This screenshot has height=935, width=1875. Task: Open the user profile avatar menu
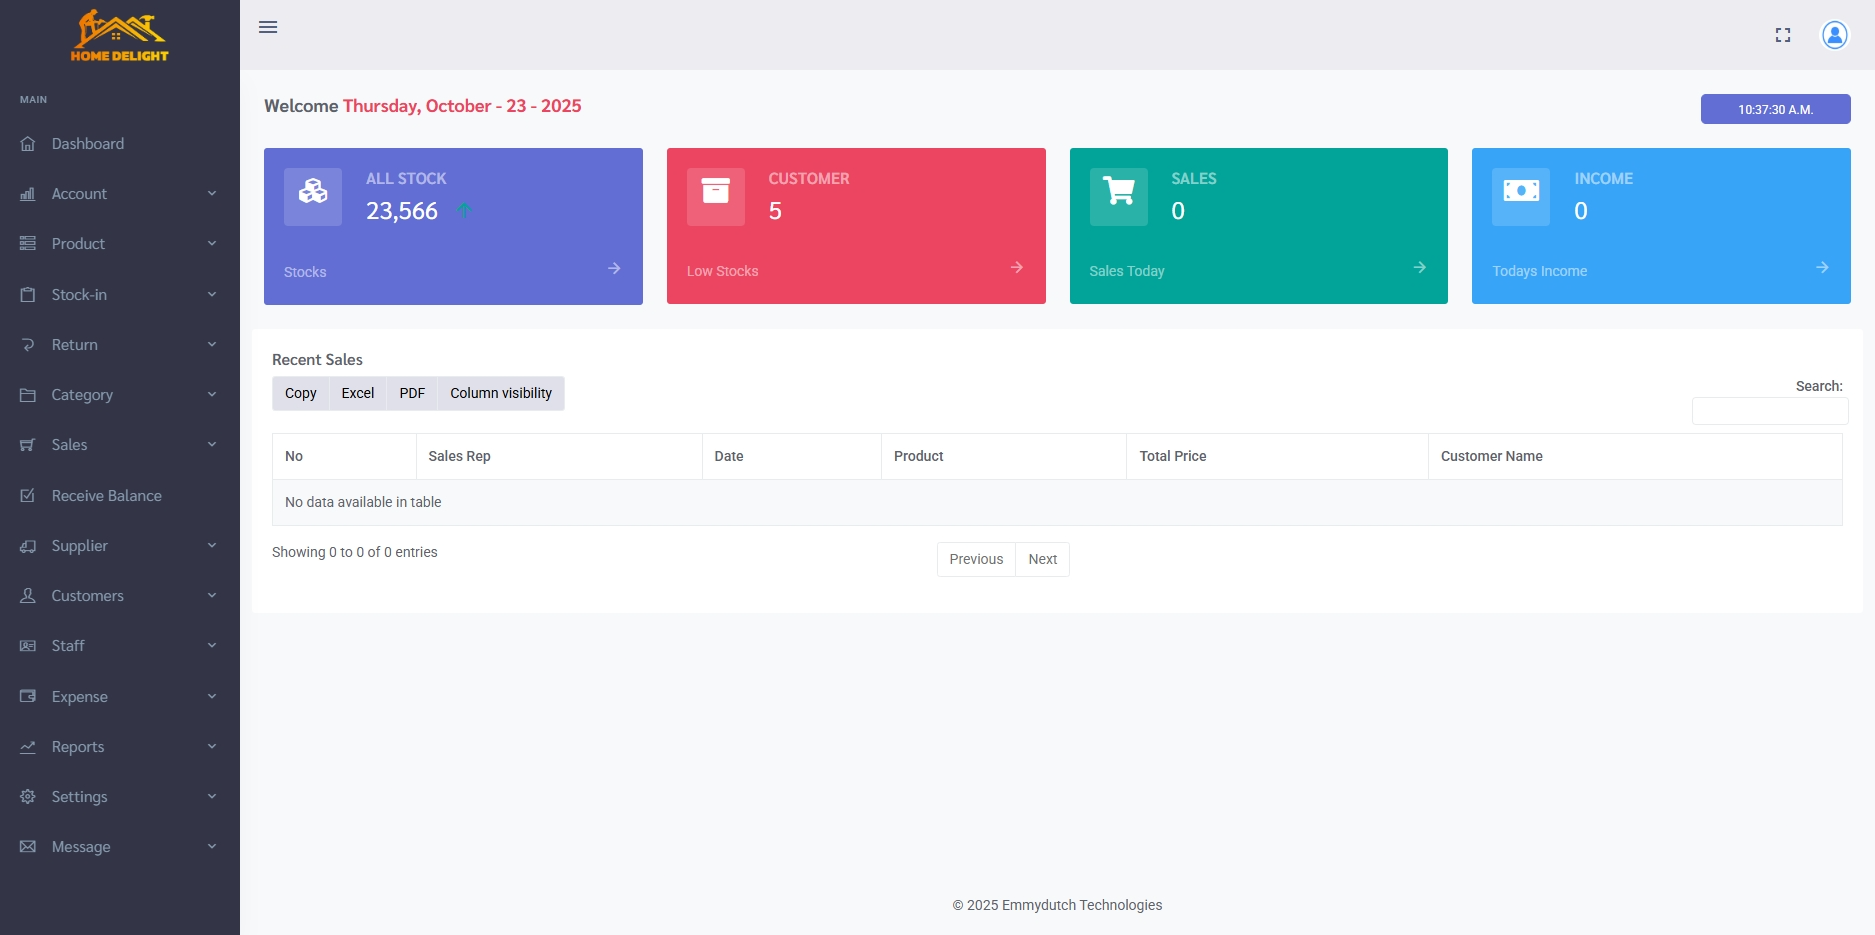click(x=1835, y=35)
